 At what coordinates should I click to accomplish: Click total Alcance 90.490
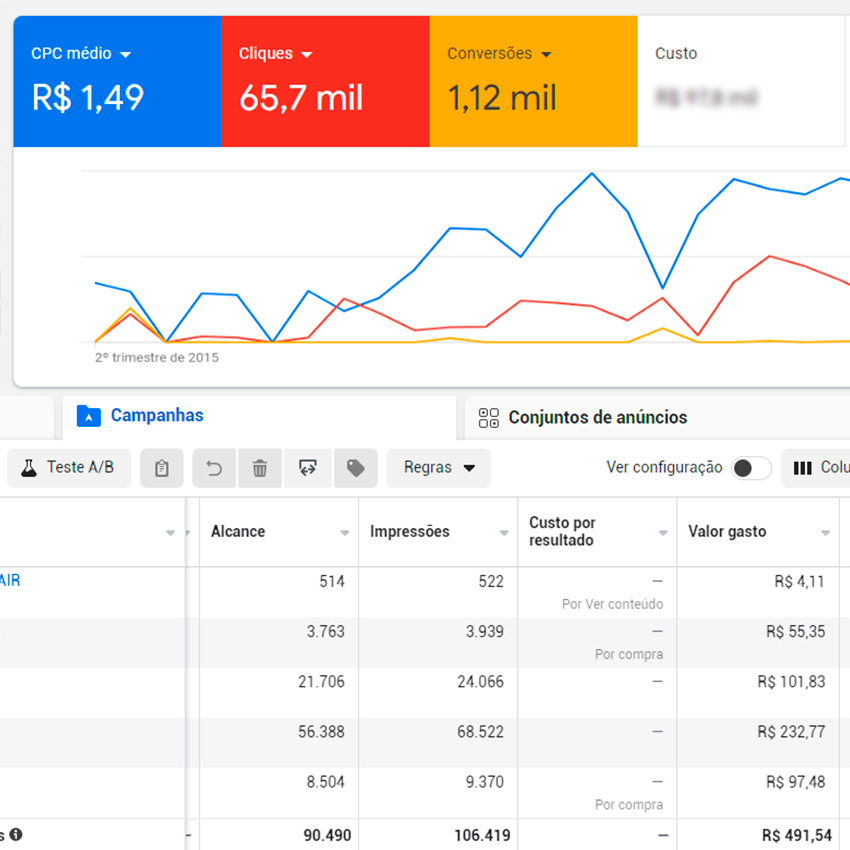327,835
